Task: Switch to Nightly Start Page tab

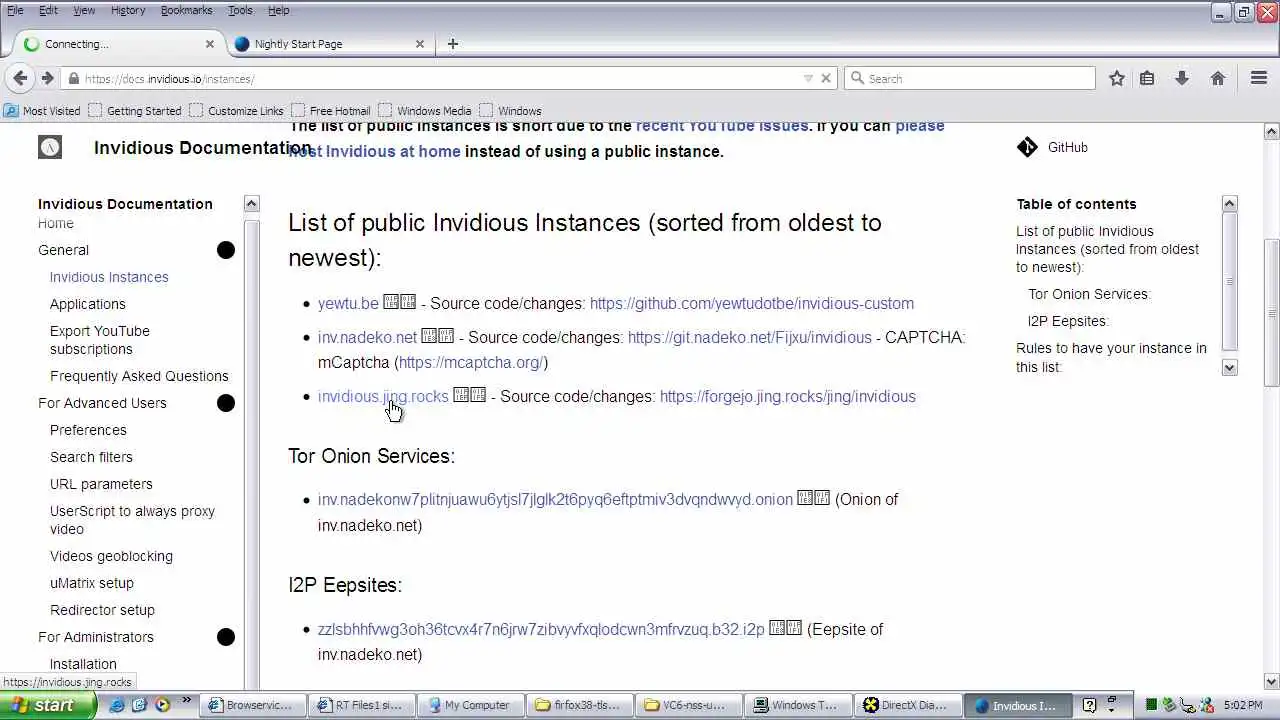Action: click(x=330, y=44)
